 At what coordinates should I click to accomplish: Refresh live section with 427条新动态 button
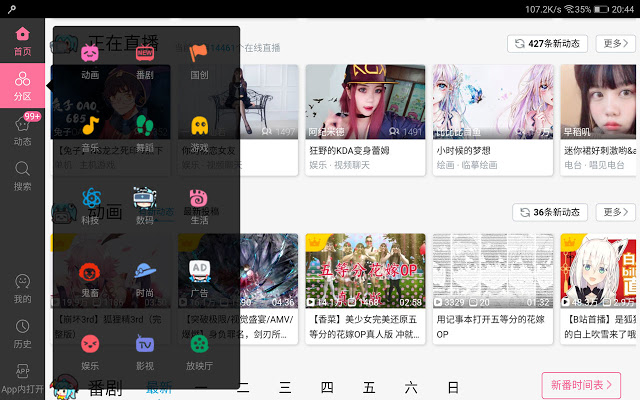point(547,44)
